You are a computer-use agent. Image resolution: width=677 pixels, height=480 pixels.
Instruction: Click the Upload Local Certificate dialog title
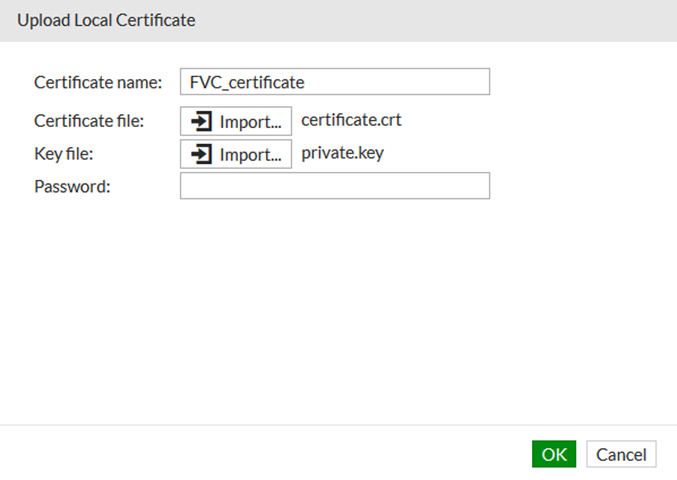click(x=106, y=20)
